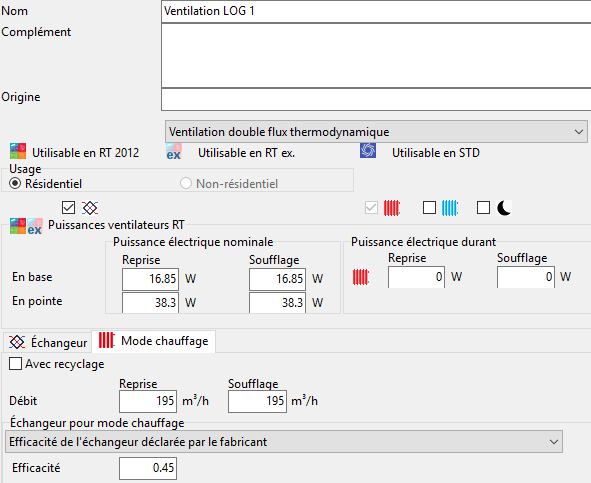Click the RT 2012 colored squares icon
This screenshot has height=483, width=591.
(x=18, y=151)
